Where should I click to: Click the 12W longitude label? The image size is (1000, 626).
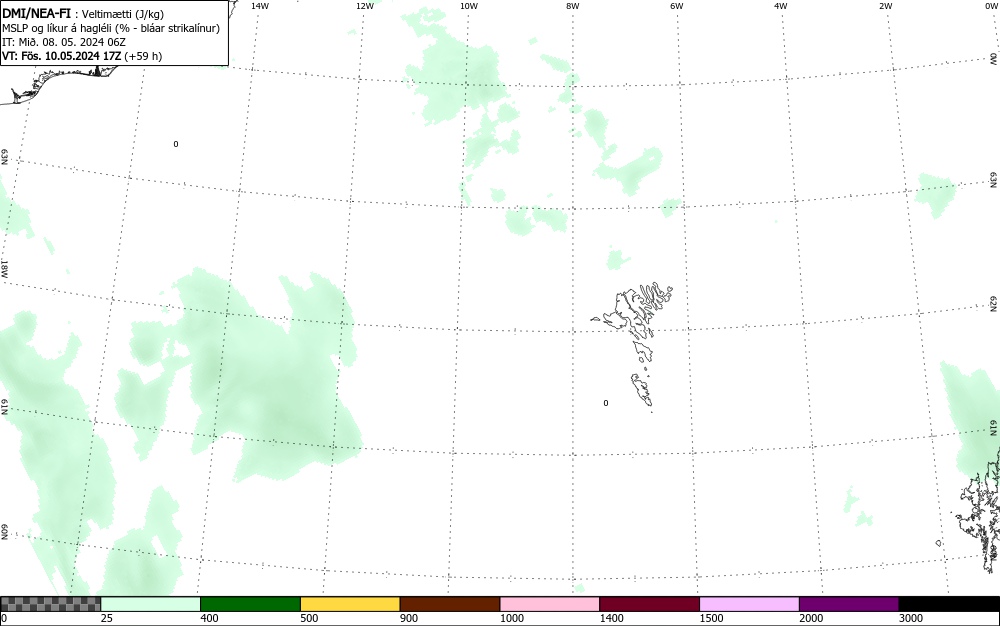(x=364, y=6)
